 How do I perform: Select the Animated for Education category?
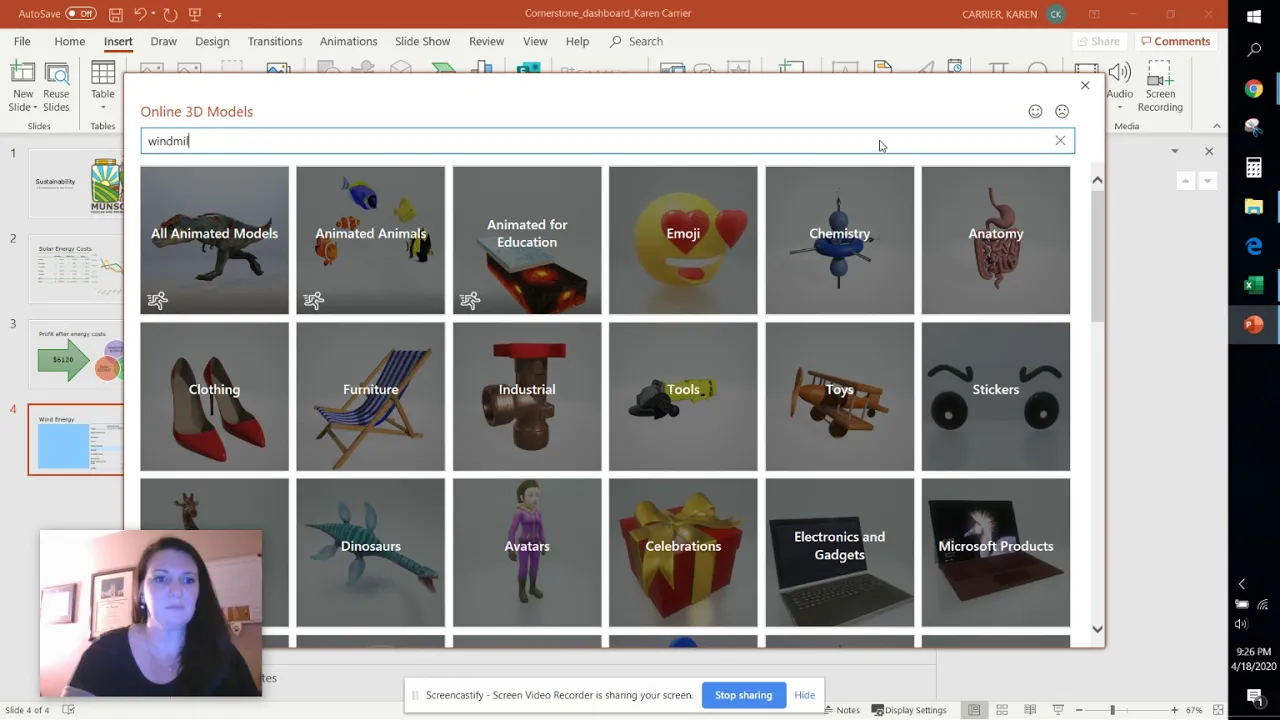pos(527,240)
